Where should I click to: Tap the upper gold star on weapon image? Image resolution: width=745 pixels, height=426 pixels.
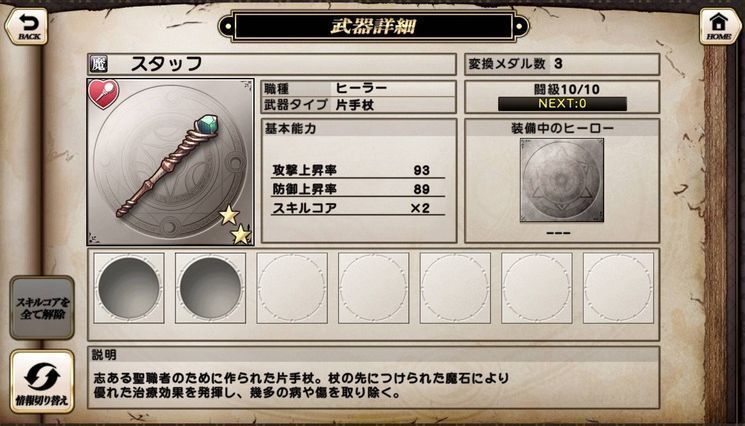[229, 215]
